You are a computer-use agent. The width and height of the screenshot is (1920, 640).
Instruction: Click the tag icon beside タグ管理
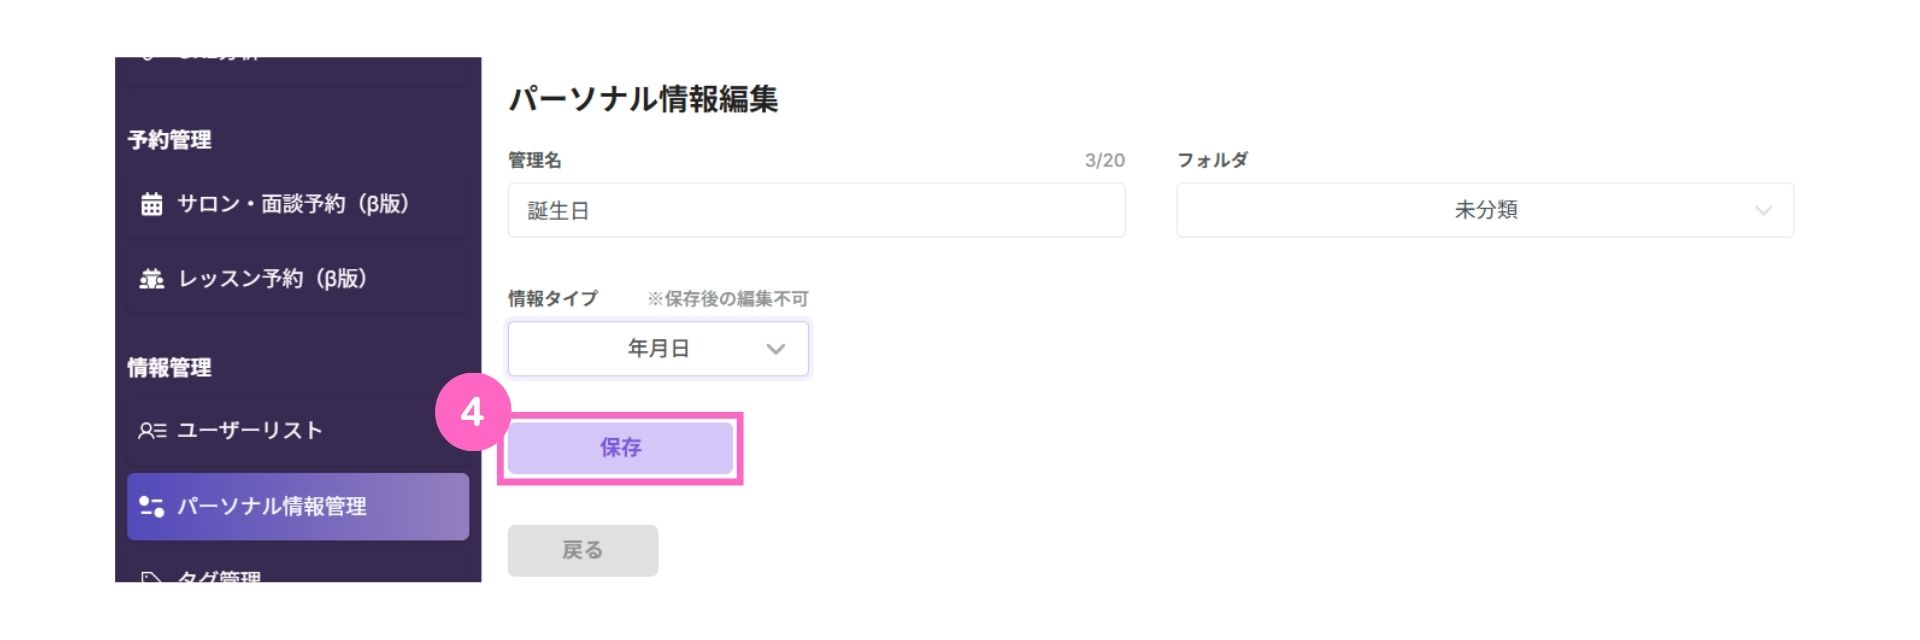pos(151,578)
